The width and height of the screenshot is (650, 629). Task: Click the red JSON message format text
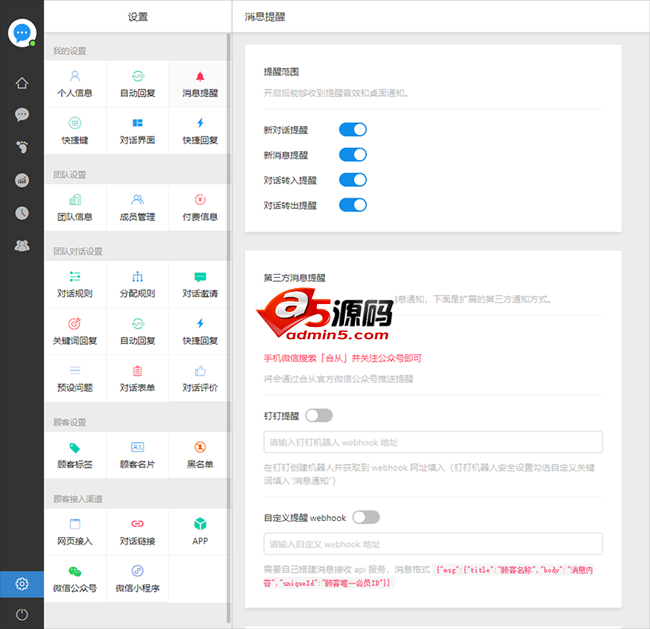click(x=429, y=576)
